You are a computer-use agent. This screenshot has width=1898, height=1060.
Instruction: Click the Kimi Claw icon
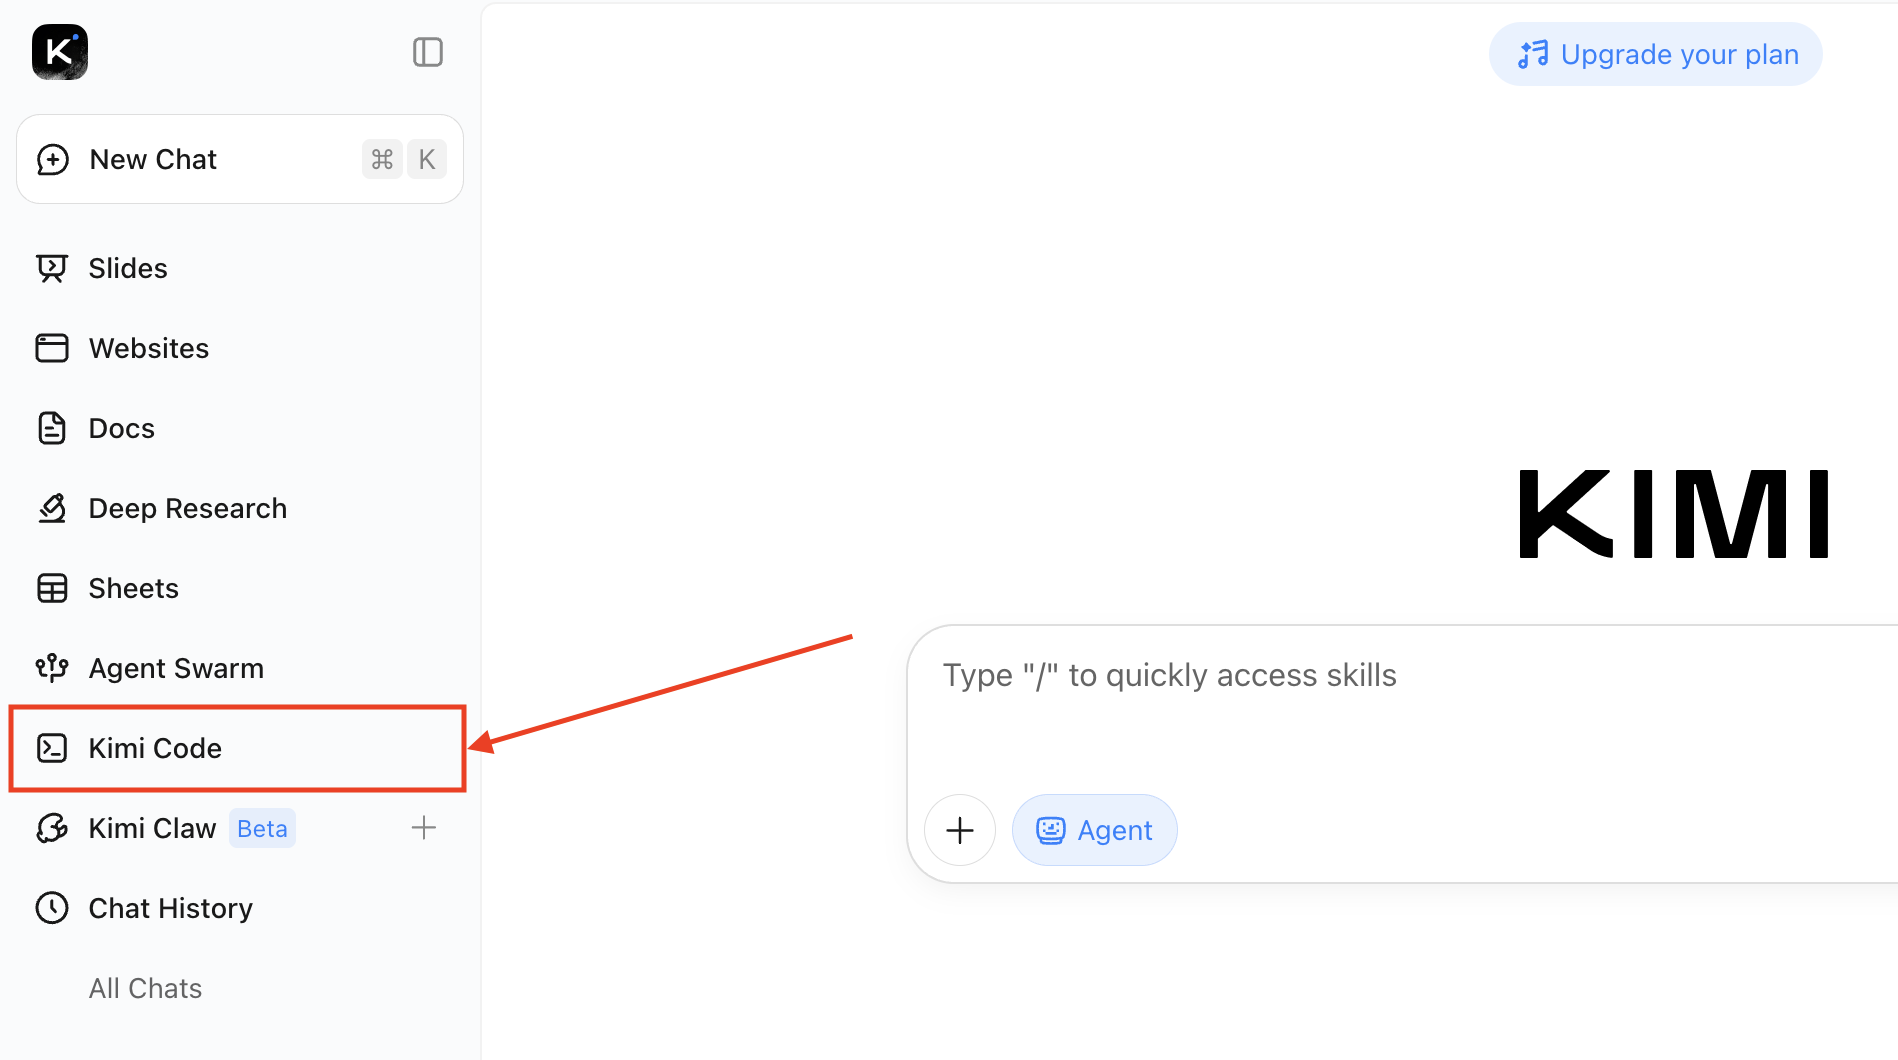[x=52, y=828]
